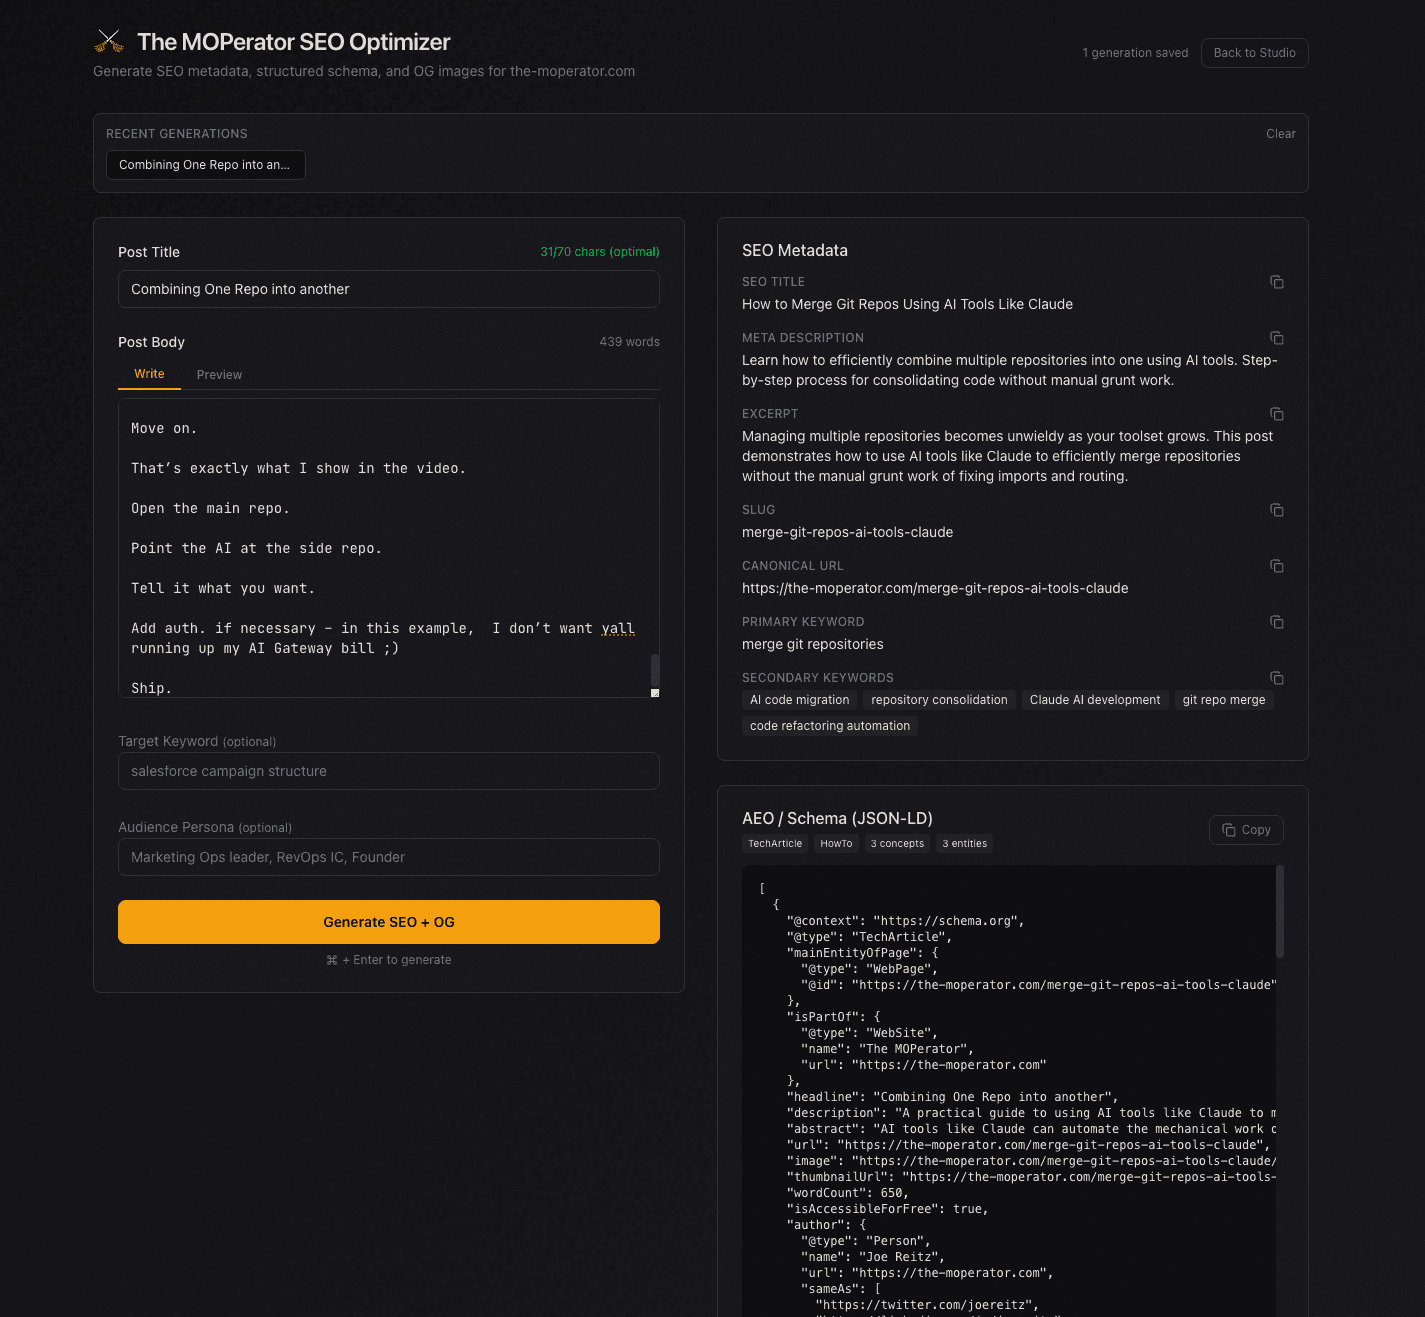Copy the Secondary Keywords list
1425x1317 pixels.
tap(1277, 678)
